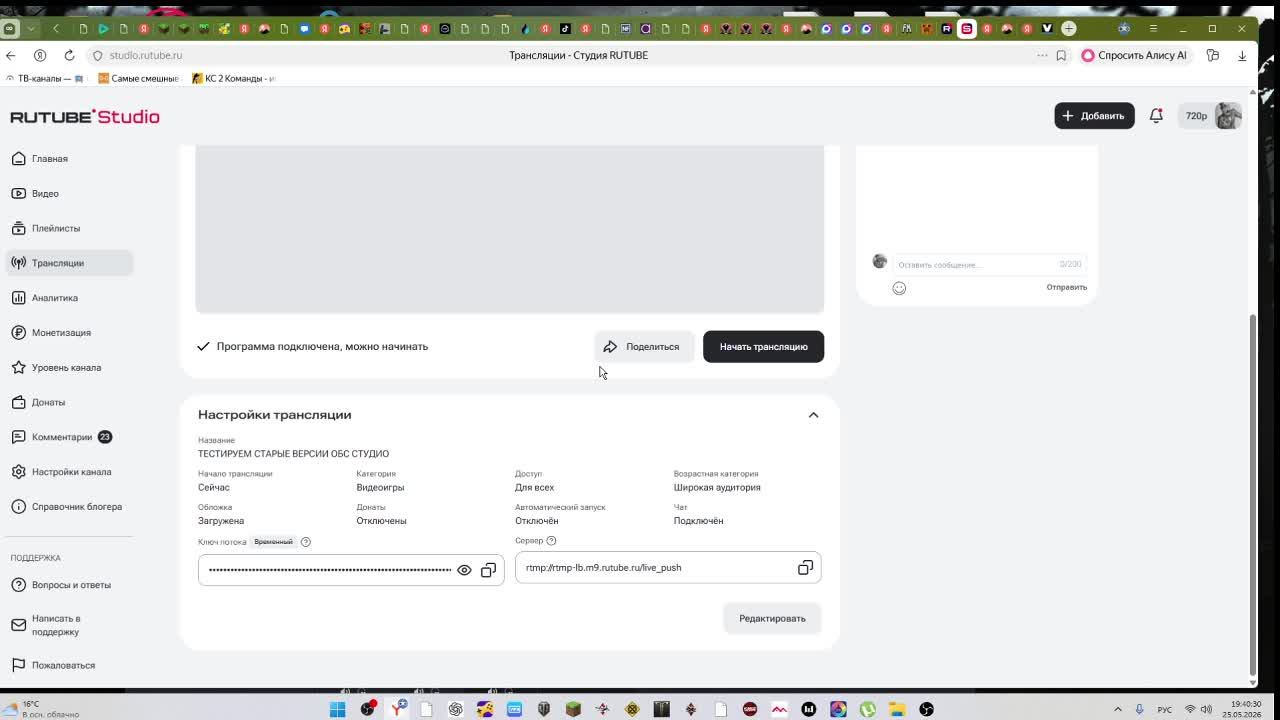
Task: Collapse Настройки трансляции section
Action: [x=813, y=415]
